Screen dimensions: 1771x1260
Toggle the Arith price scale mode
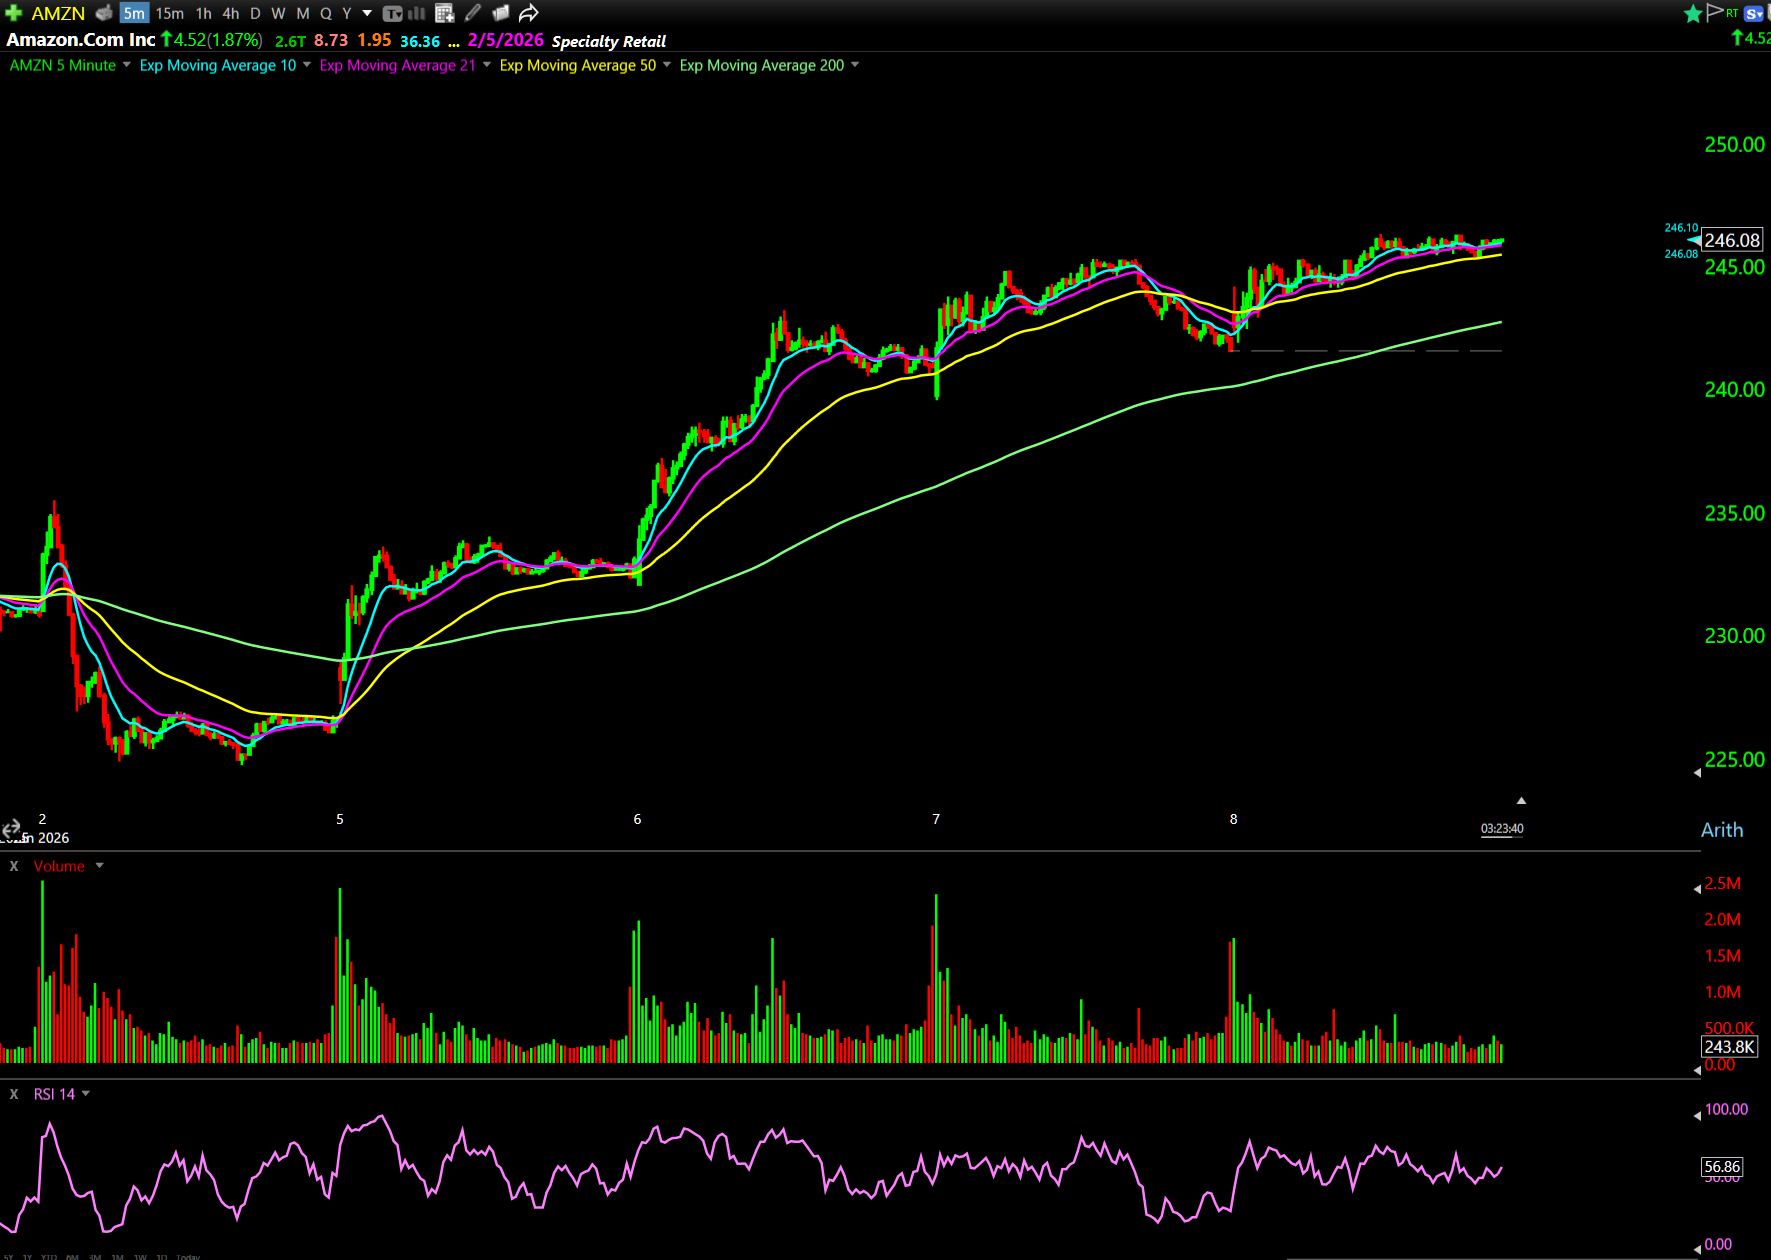pyautogui.click(x=1721, y=830)
